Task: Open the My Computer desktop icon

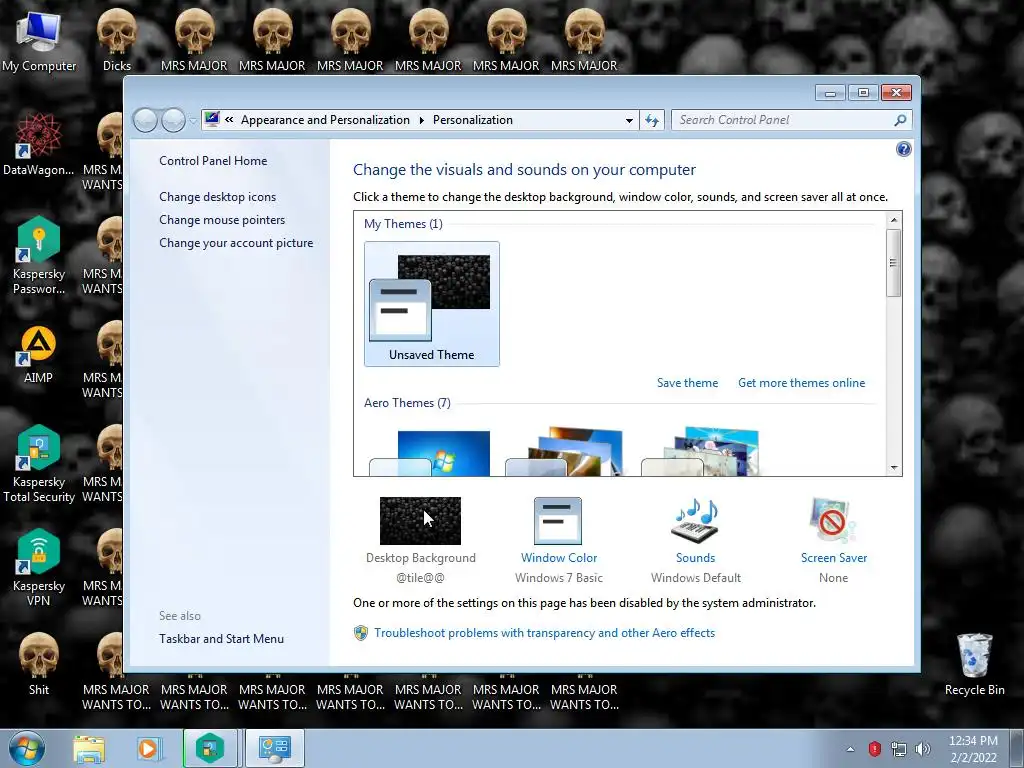Action: point(39,40)
